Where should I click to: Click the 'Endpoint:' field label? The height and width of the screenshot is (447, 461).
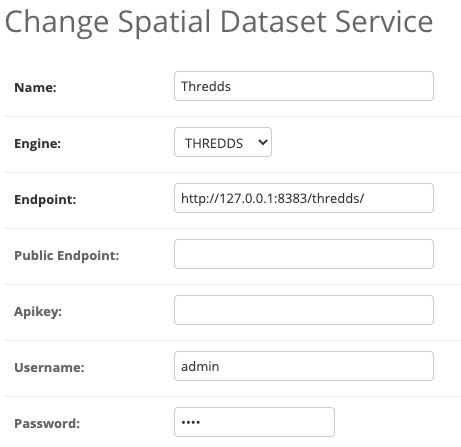pyautogui.click(x=45, y=200)
